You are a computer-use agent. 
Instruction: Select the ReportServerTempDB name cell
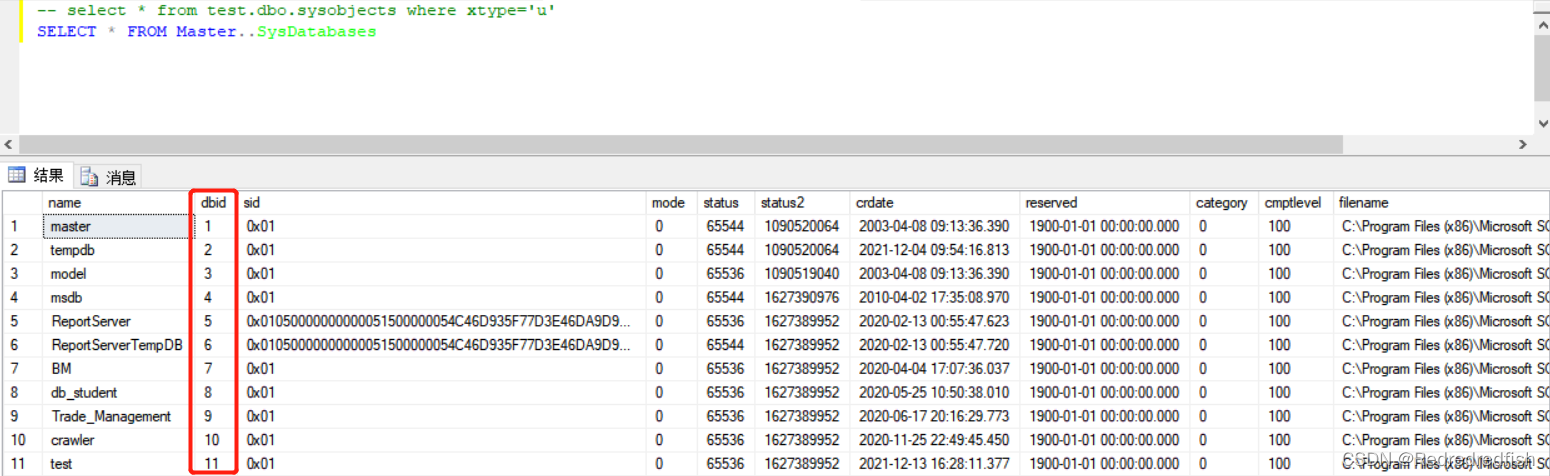tap(117, 345)
